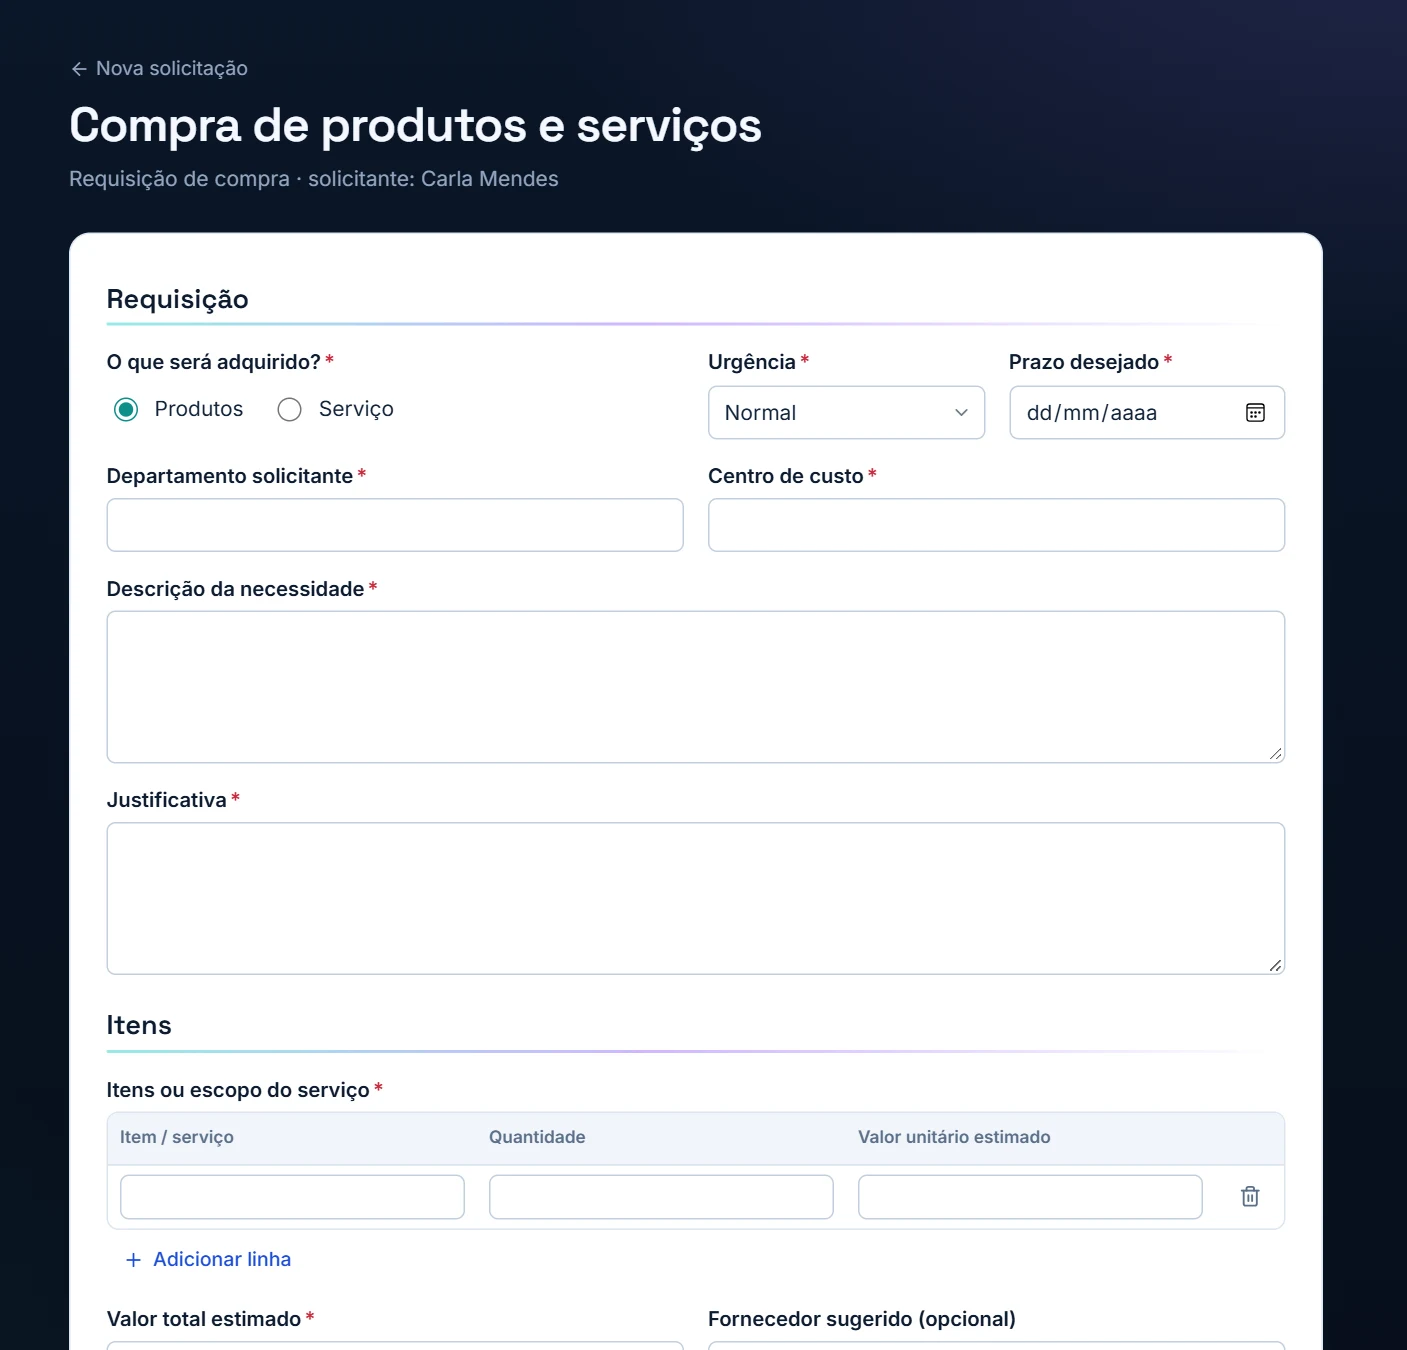Focus the Departamento solicitante field
The width and height of the screenshot is (1407, 1350).
point(395,525)
